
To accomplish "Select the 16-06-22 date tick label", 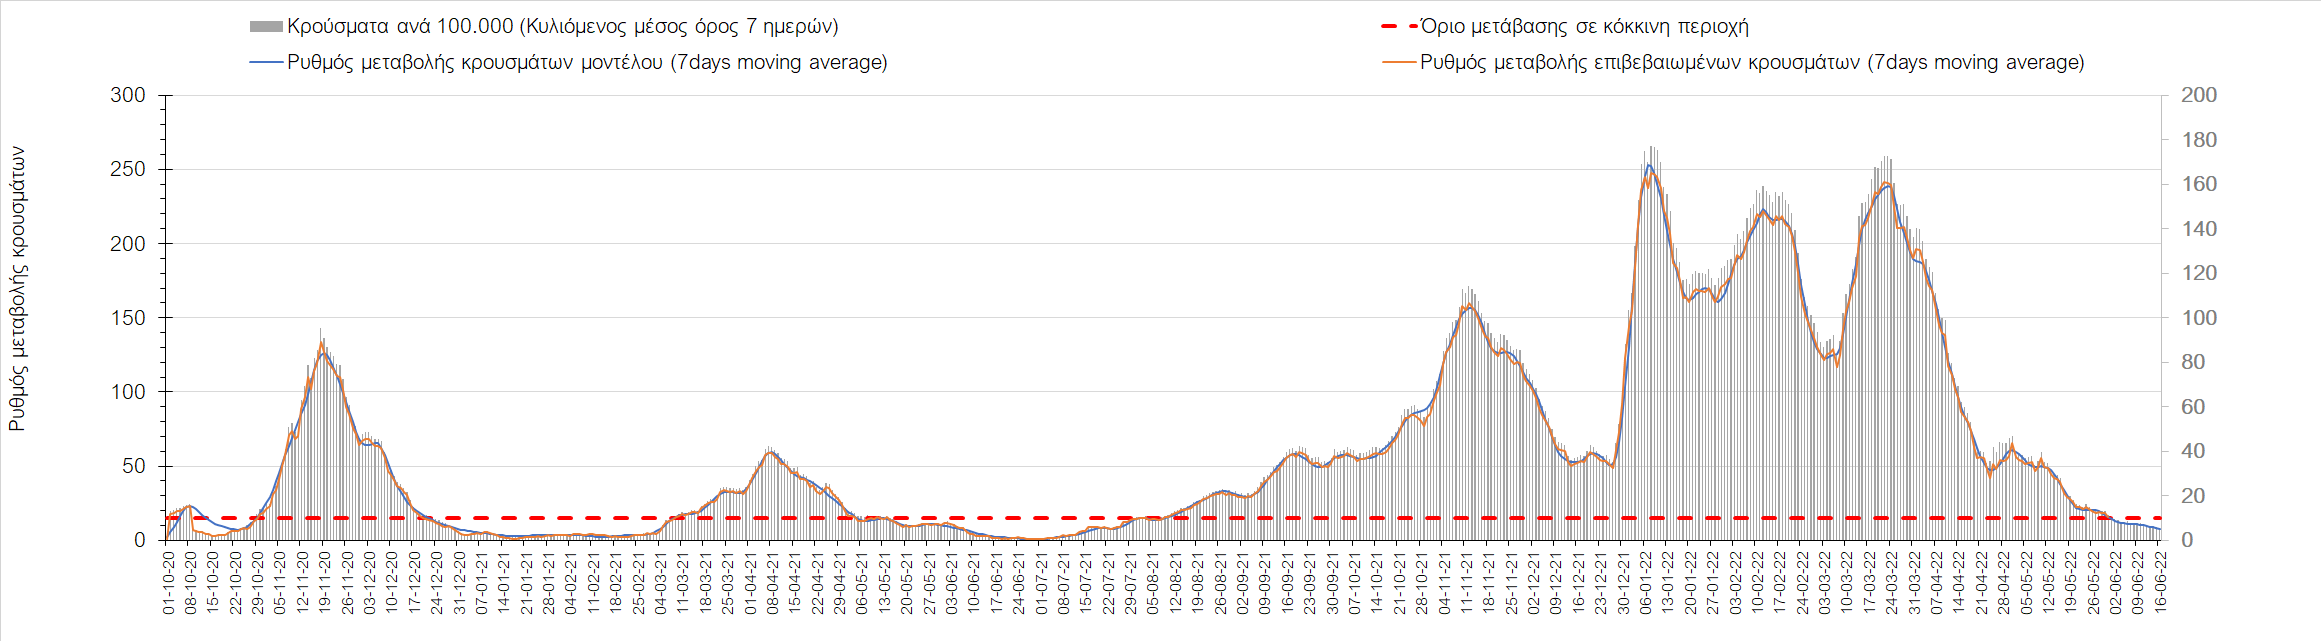I will (x=2160, y=582).
